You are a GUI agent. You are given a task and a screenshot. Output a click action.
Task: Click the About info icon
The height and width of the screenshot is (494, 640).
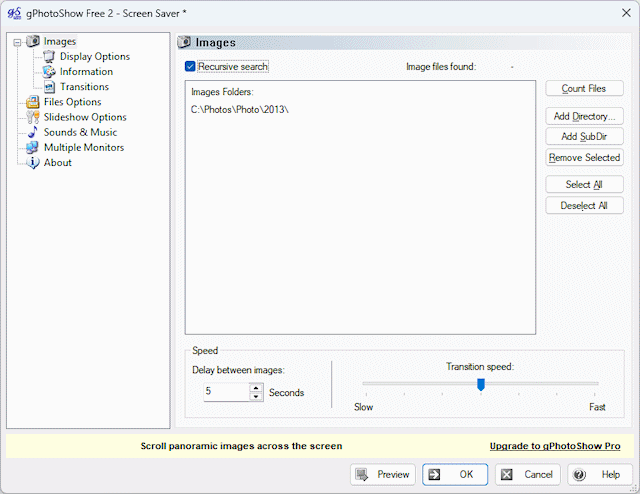point(33,162)
